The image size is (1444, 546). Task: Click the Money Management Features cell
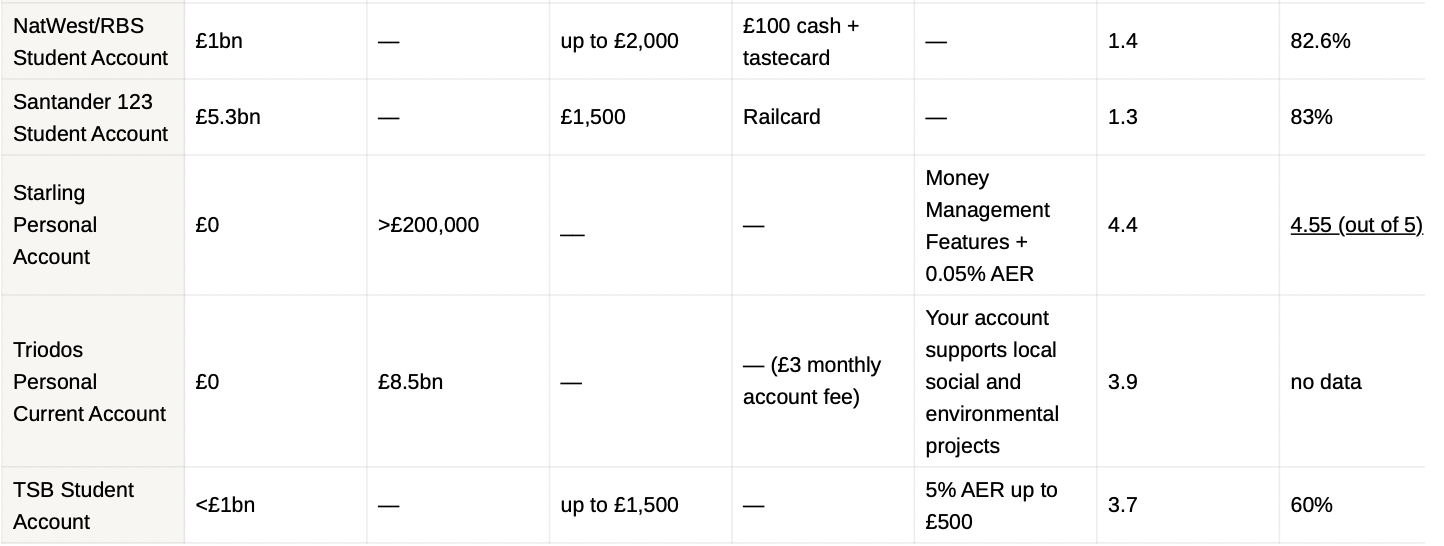(1005, 225)
